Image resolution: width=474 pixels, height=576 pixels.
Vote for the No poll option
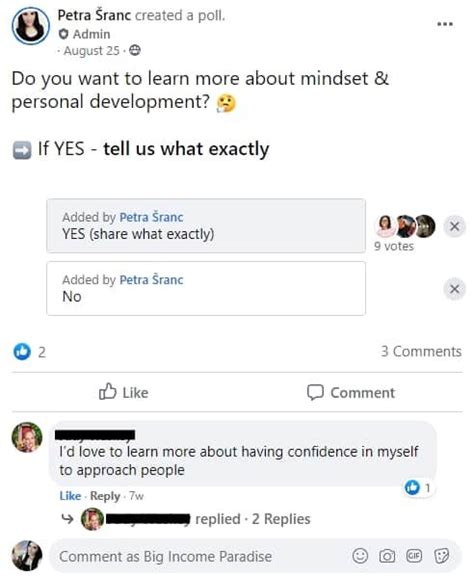pyautogui.click(x=206, y=288)
